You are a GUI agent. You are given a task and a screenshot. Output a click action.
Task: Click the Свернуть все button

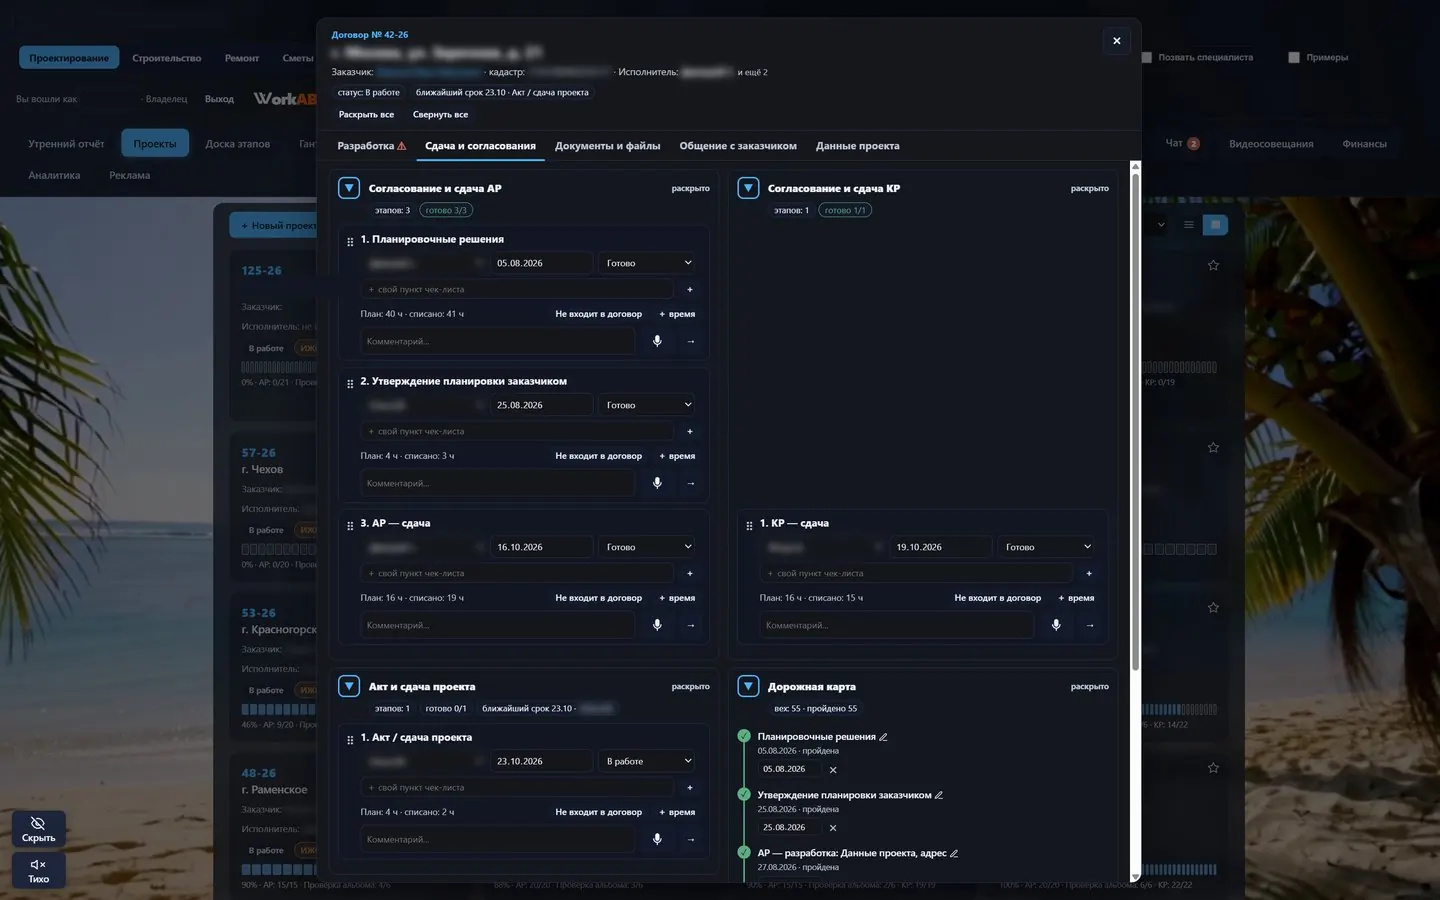440,115
